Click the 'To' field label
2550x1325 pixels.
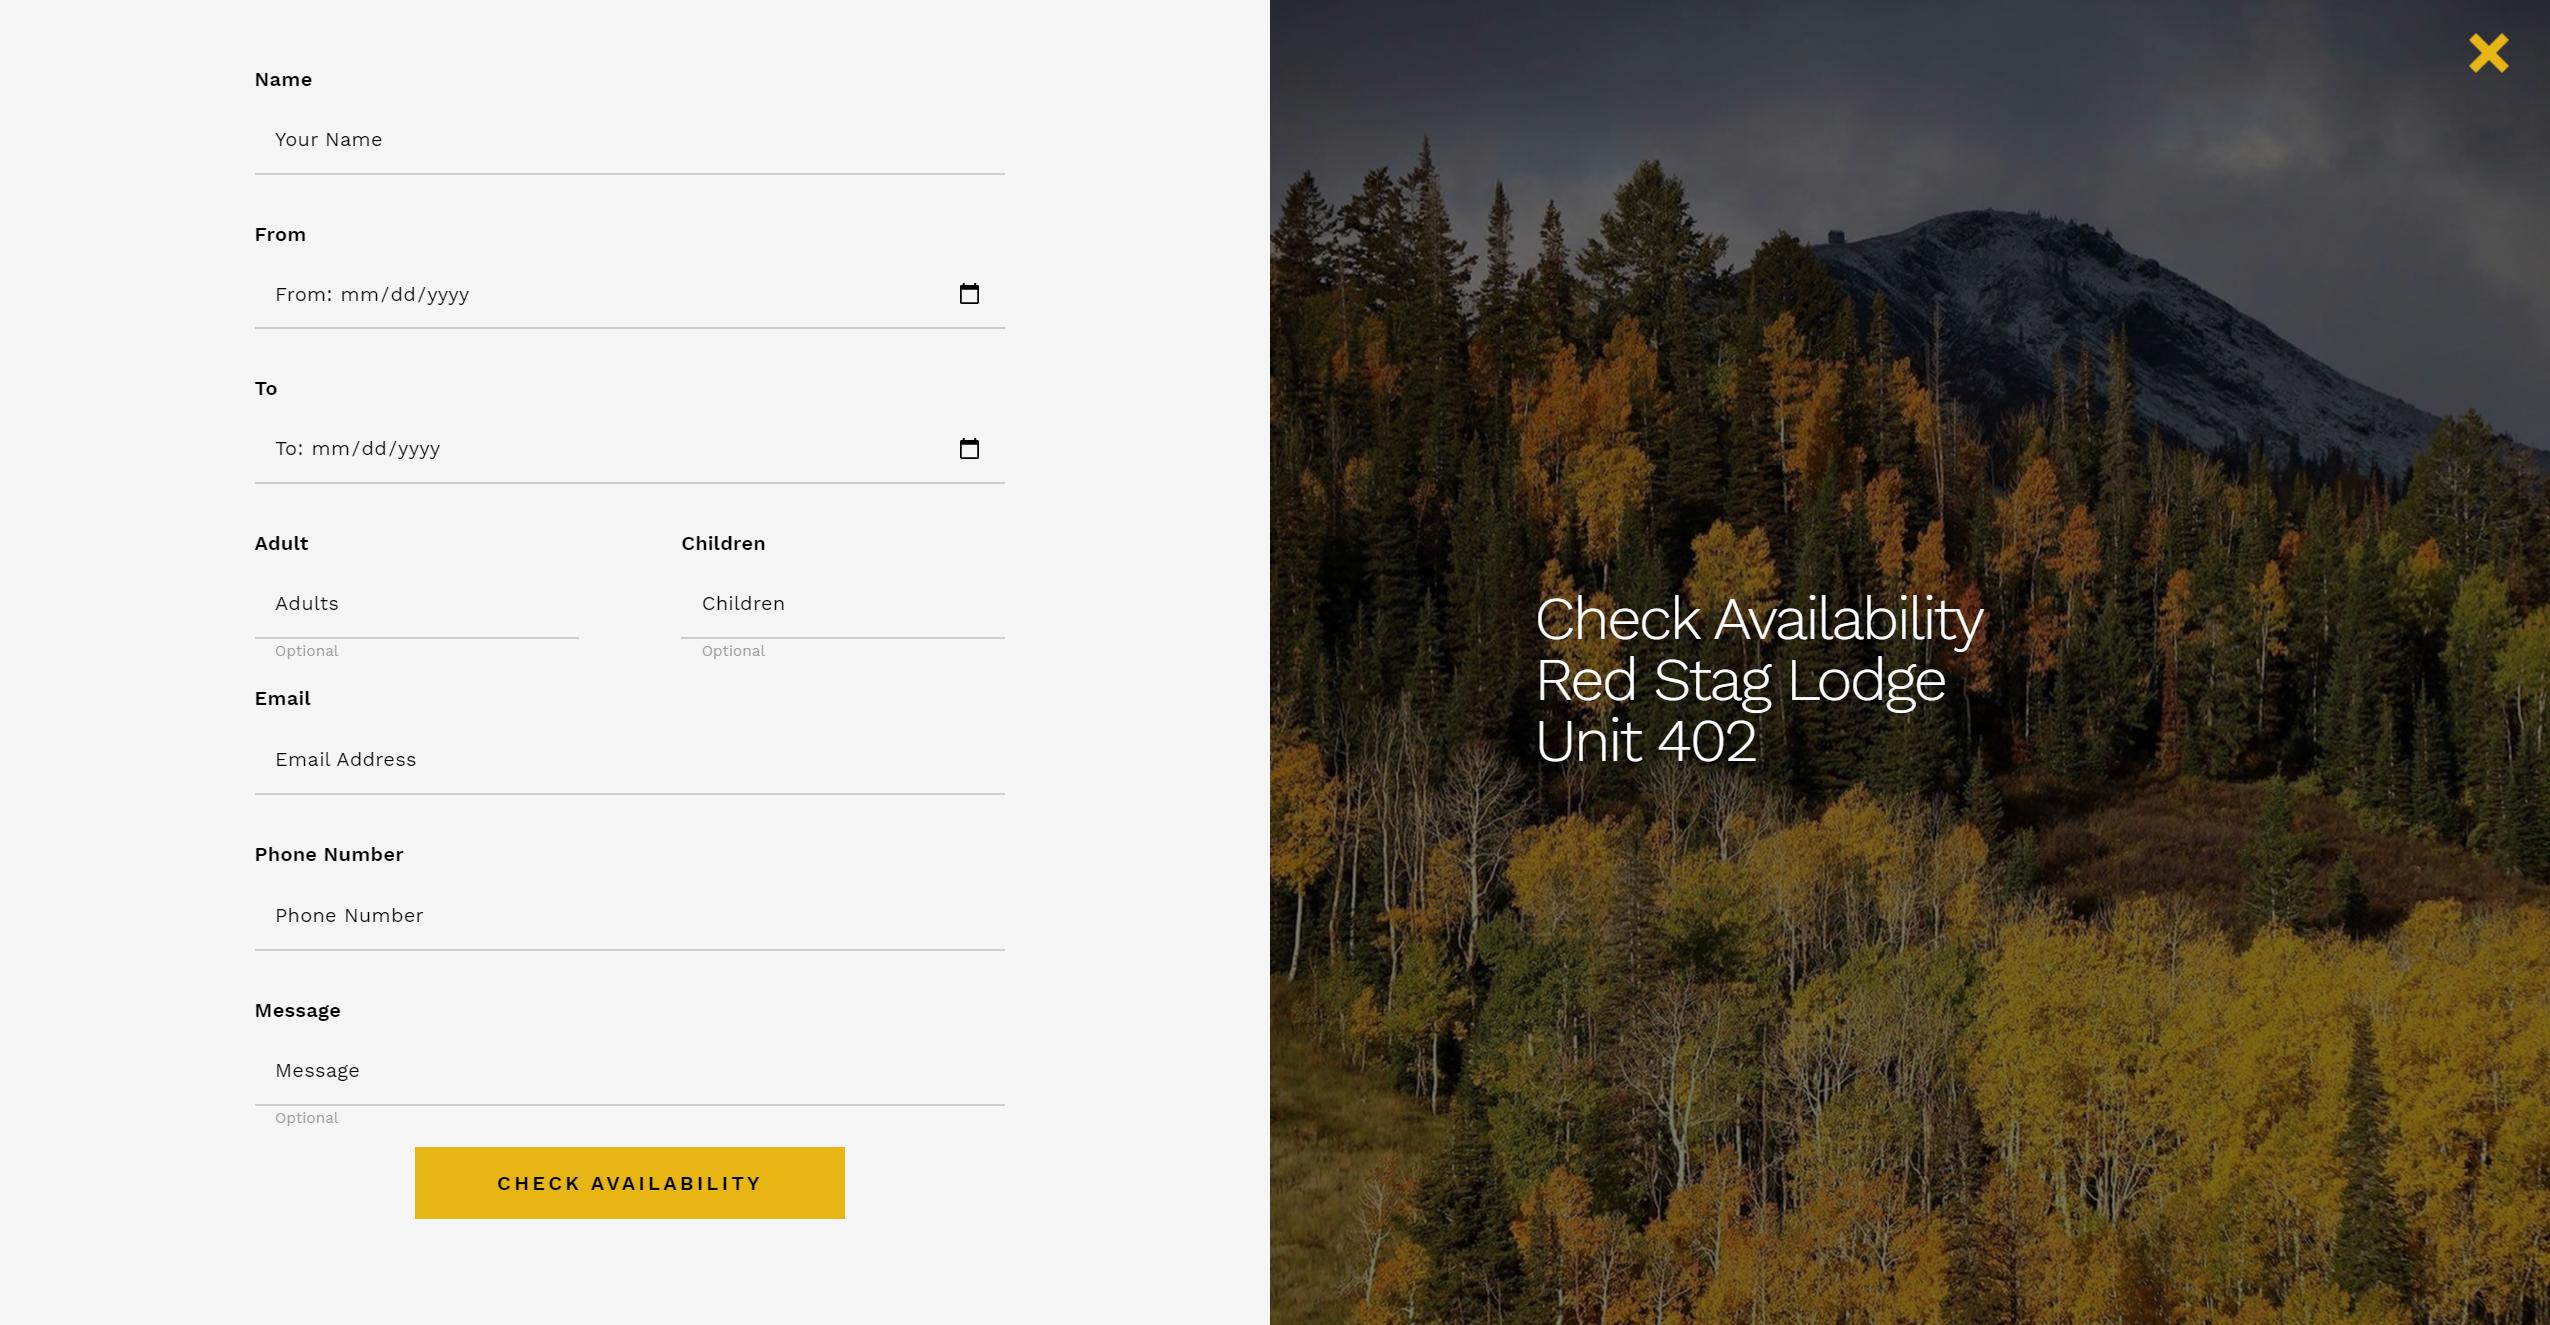(266, 389)
